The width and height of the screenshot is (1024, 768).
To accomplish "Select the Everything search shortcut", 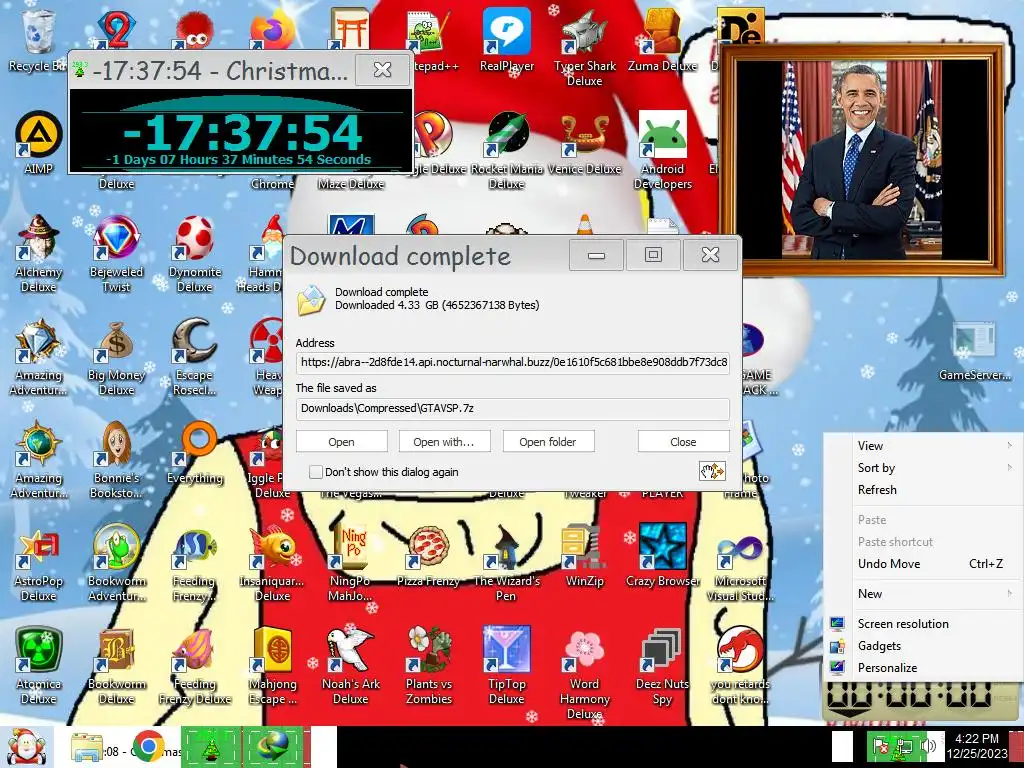I will pyautogui.click(x=195, y=452).
